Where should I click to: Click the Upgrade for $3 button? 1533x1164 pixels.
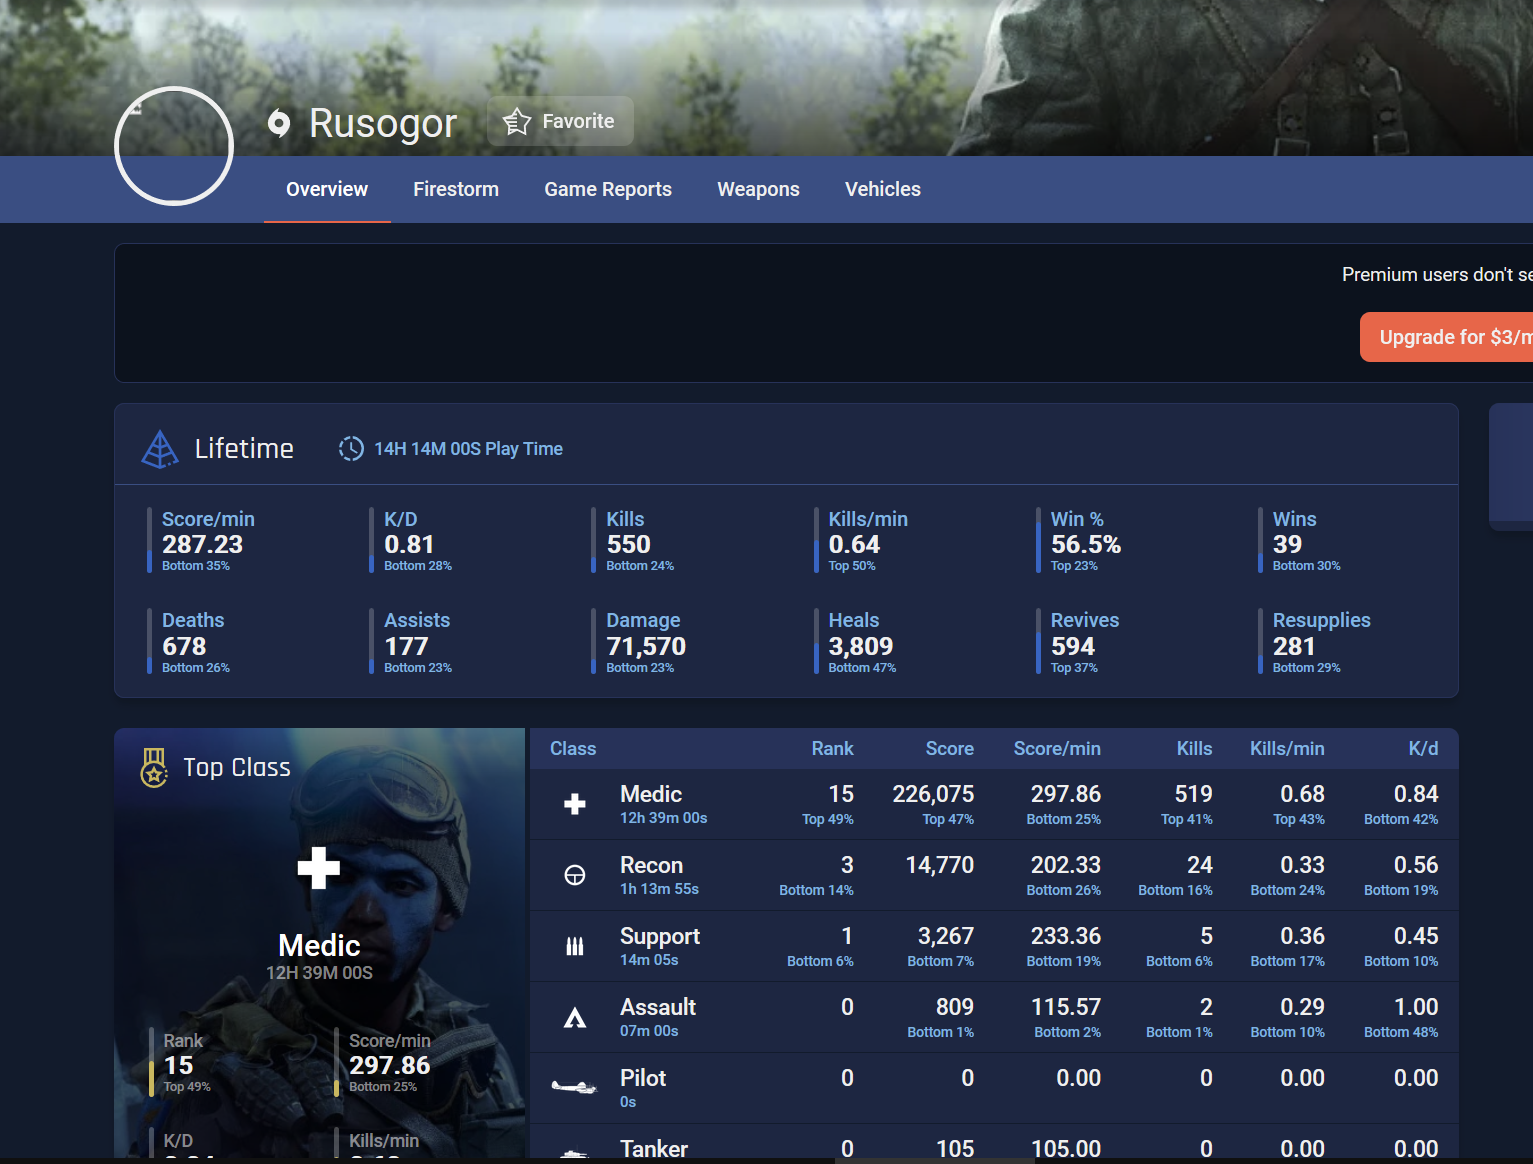1446,337
